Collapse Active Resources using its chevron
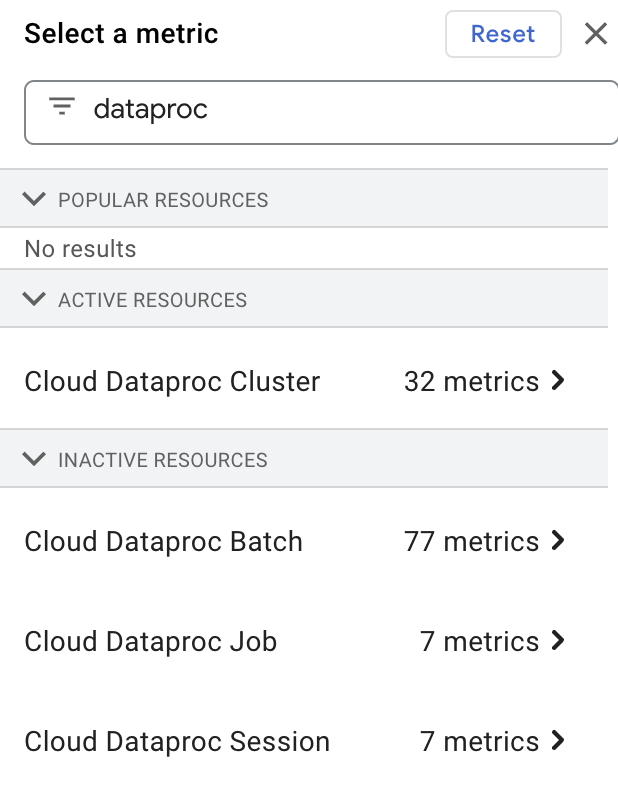The height and width of the screenshot is (788, 618). [35, 299]
